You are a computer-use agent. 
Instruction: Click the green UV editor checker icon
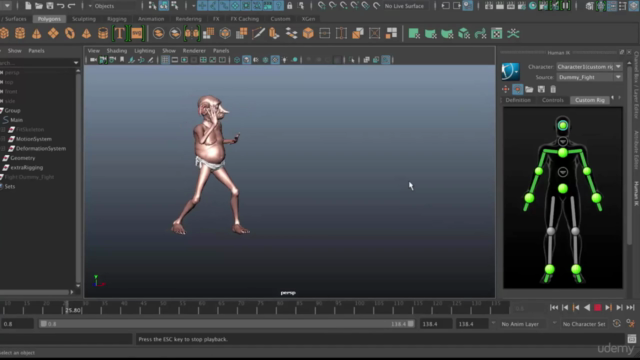497,33
